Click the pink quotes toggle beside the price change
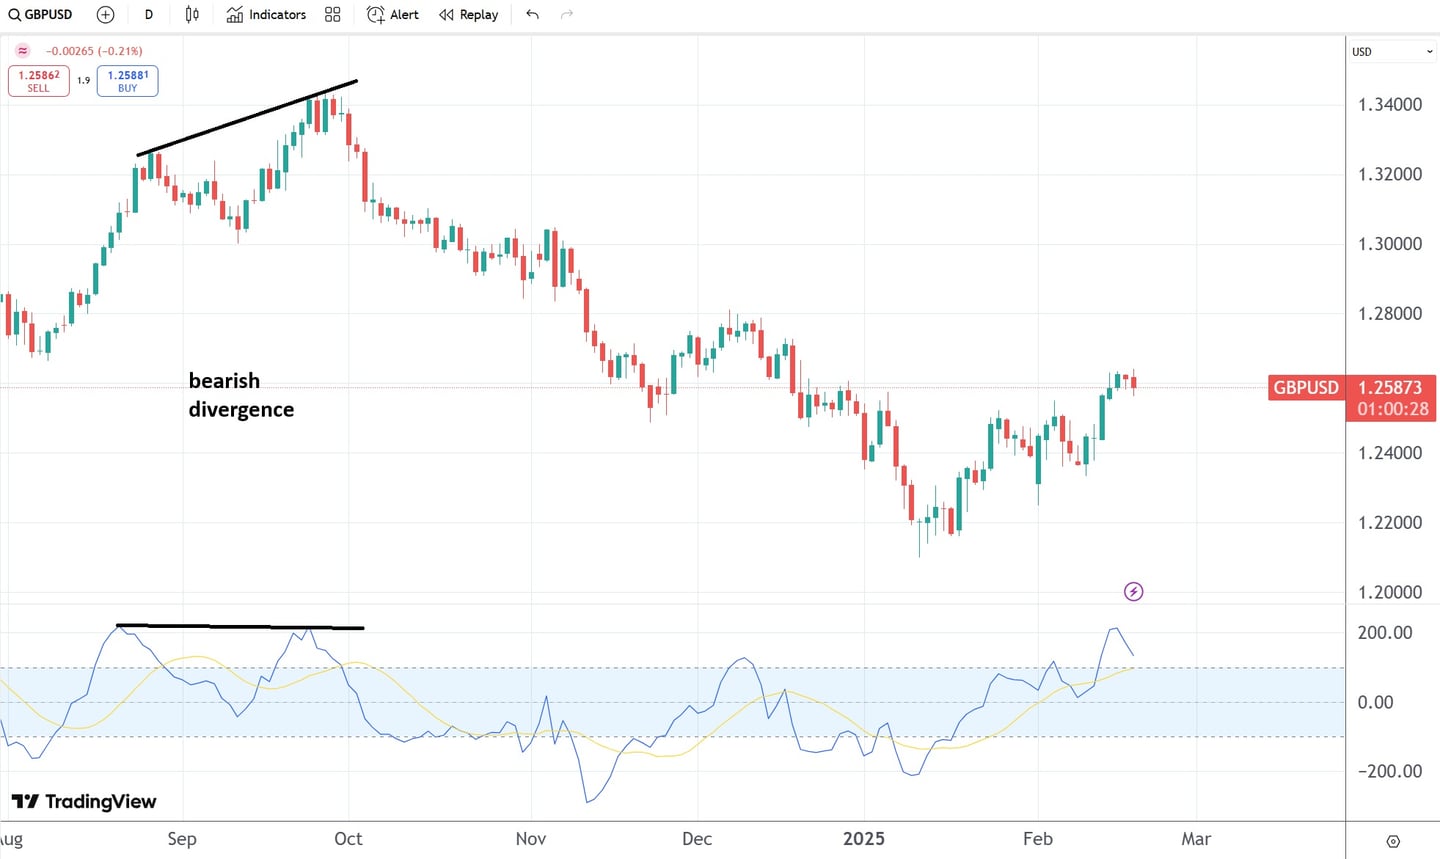 coord(21,50)
